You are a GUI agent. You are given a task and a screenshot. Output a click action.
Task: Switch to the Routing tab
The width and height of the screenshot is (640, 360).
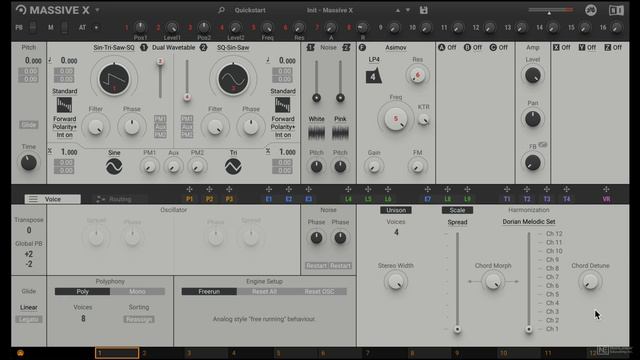pos(119,199)
